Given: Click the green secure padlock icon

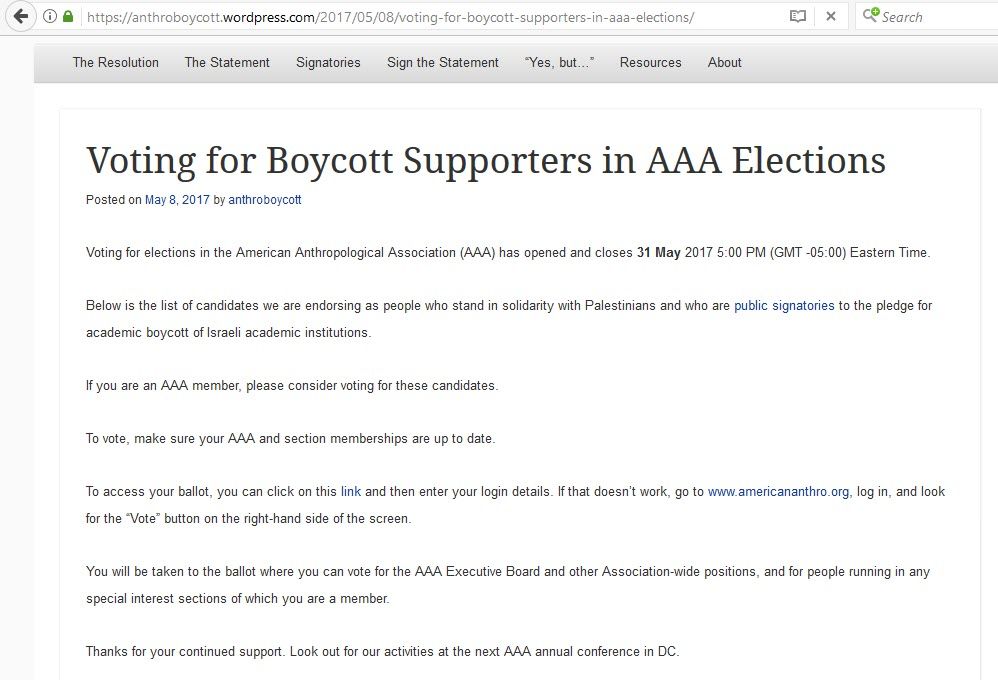Looking at the screenshot, I should pyautogui.click(x=68, y=17).
